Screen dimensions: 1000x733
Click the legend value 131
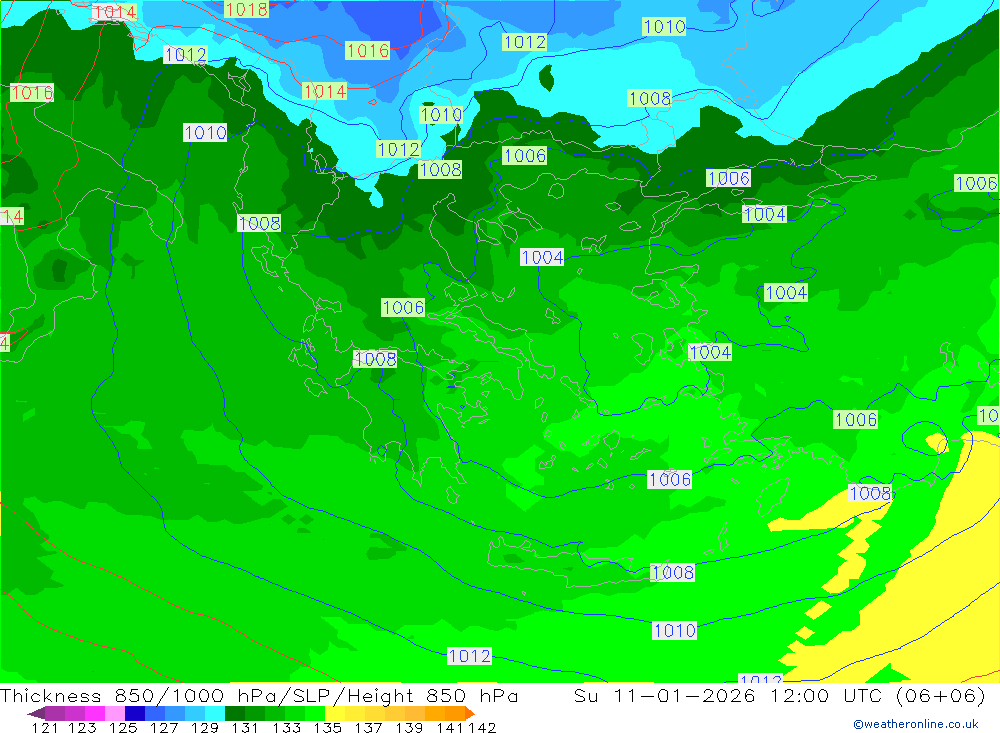coord(245,727)
